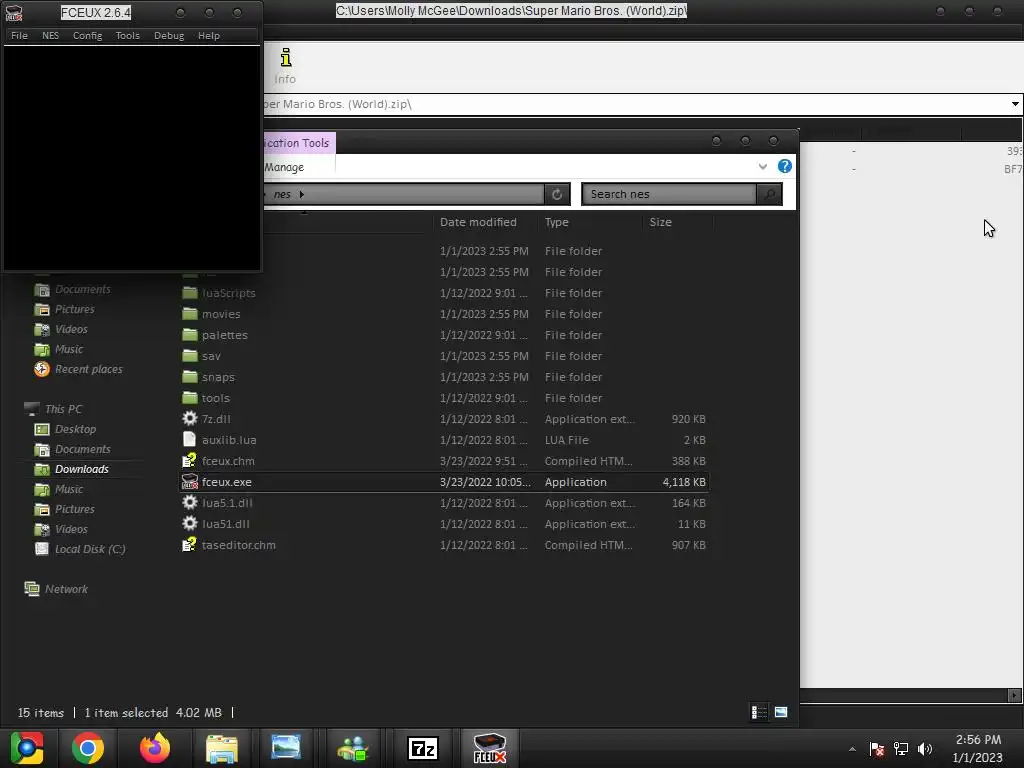Select the Application Tools ribbon tab

pos(299,142)
